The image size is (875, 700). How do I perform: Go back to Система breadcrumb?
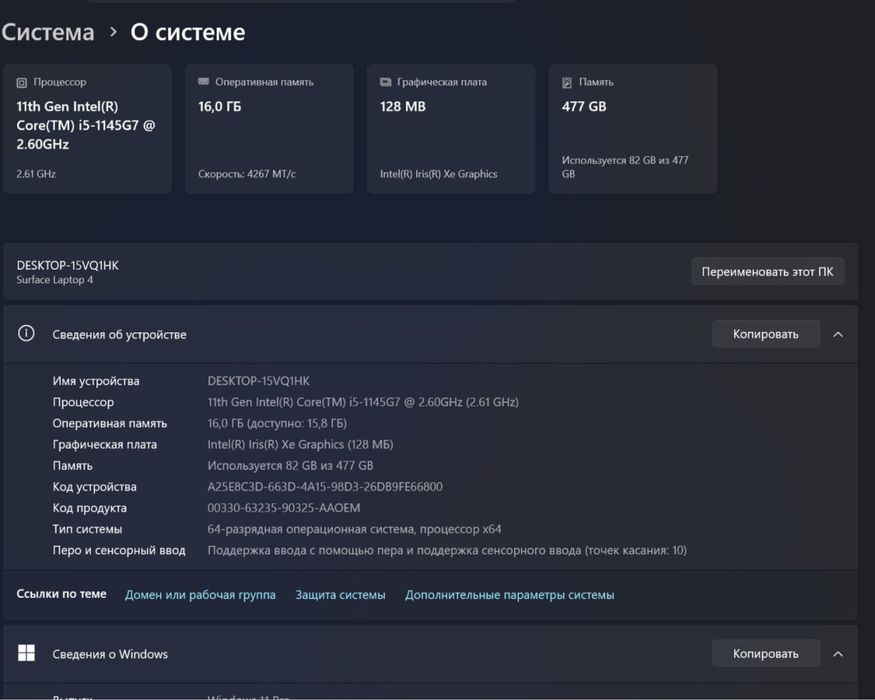47,32
